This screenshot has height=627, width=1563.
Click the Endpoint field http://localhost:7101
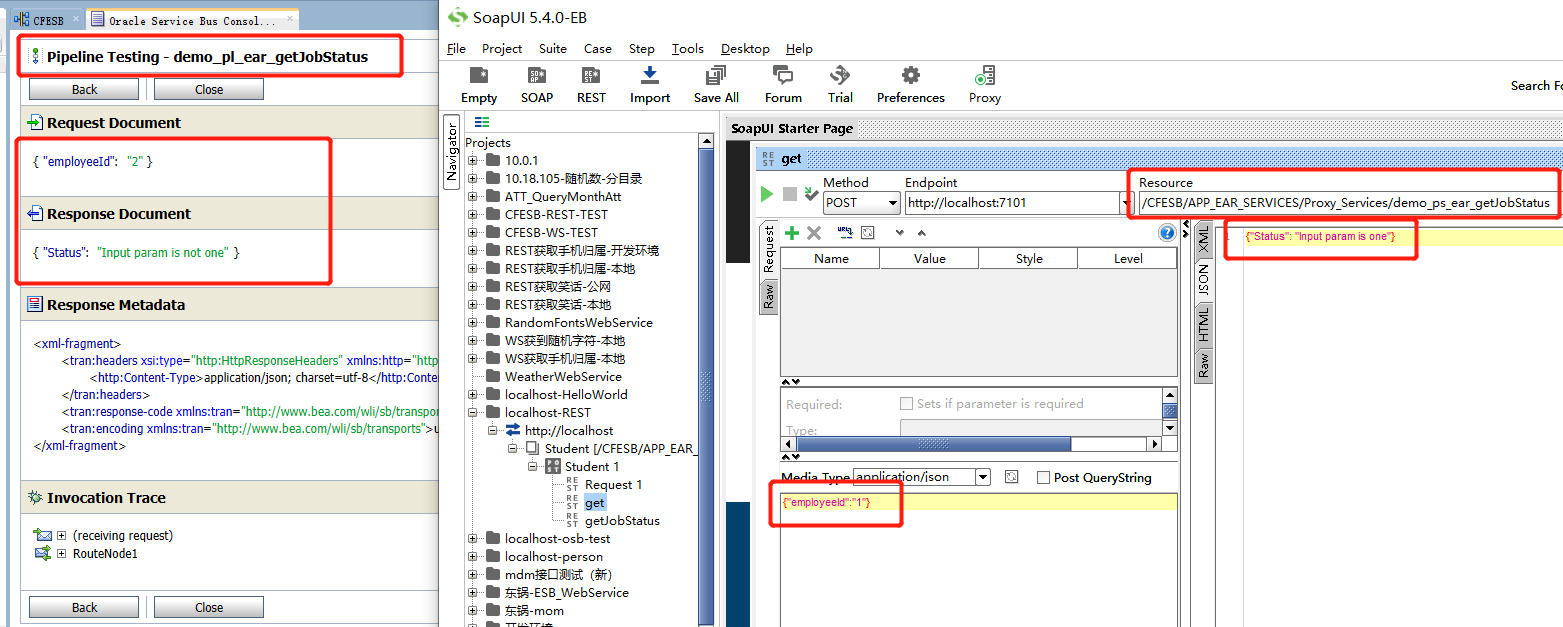[1011, 202]
